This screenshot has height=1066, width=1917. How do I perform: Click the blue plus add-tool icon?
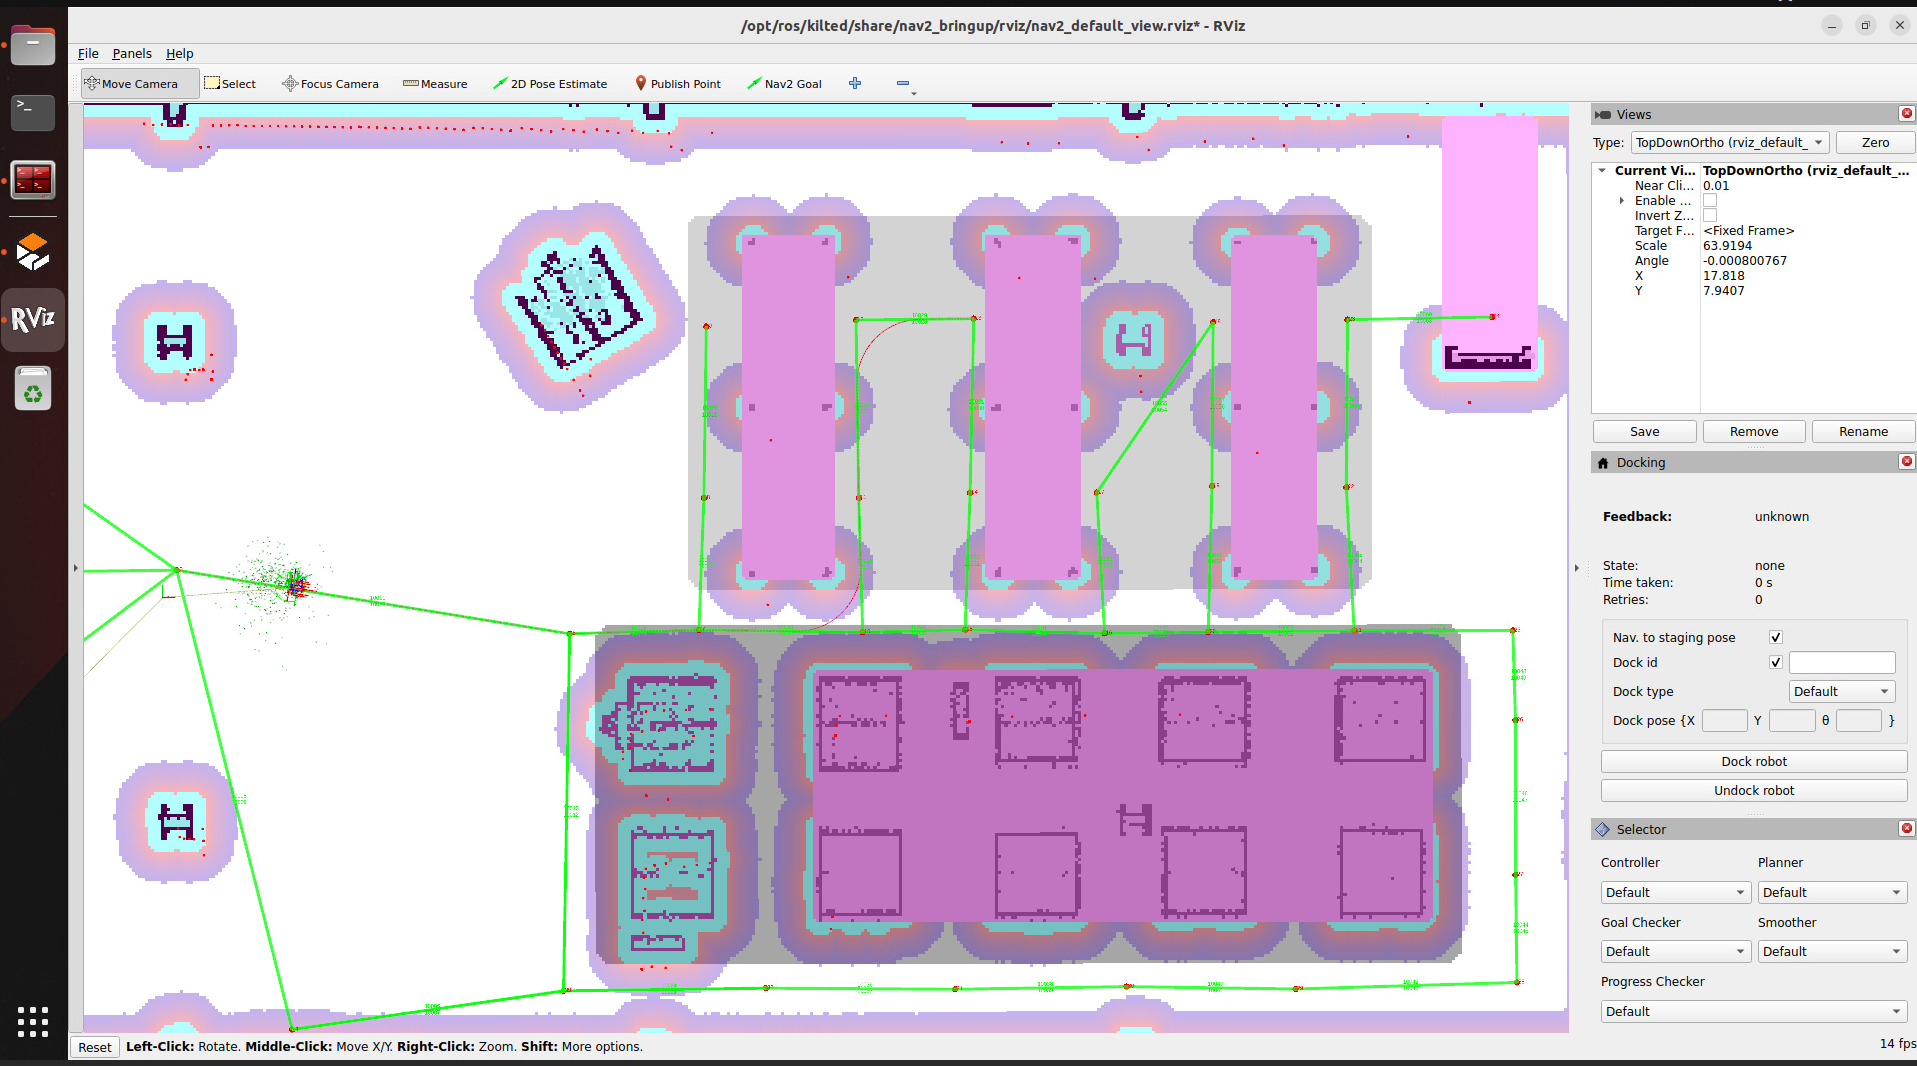click(855, 84)
